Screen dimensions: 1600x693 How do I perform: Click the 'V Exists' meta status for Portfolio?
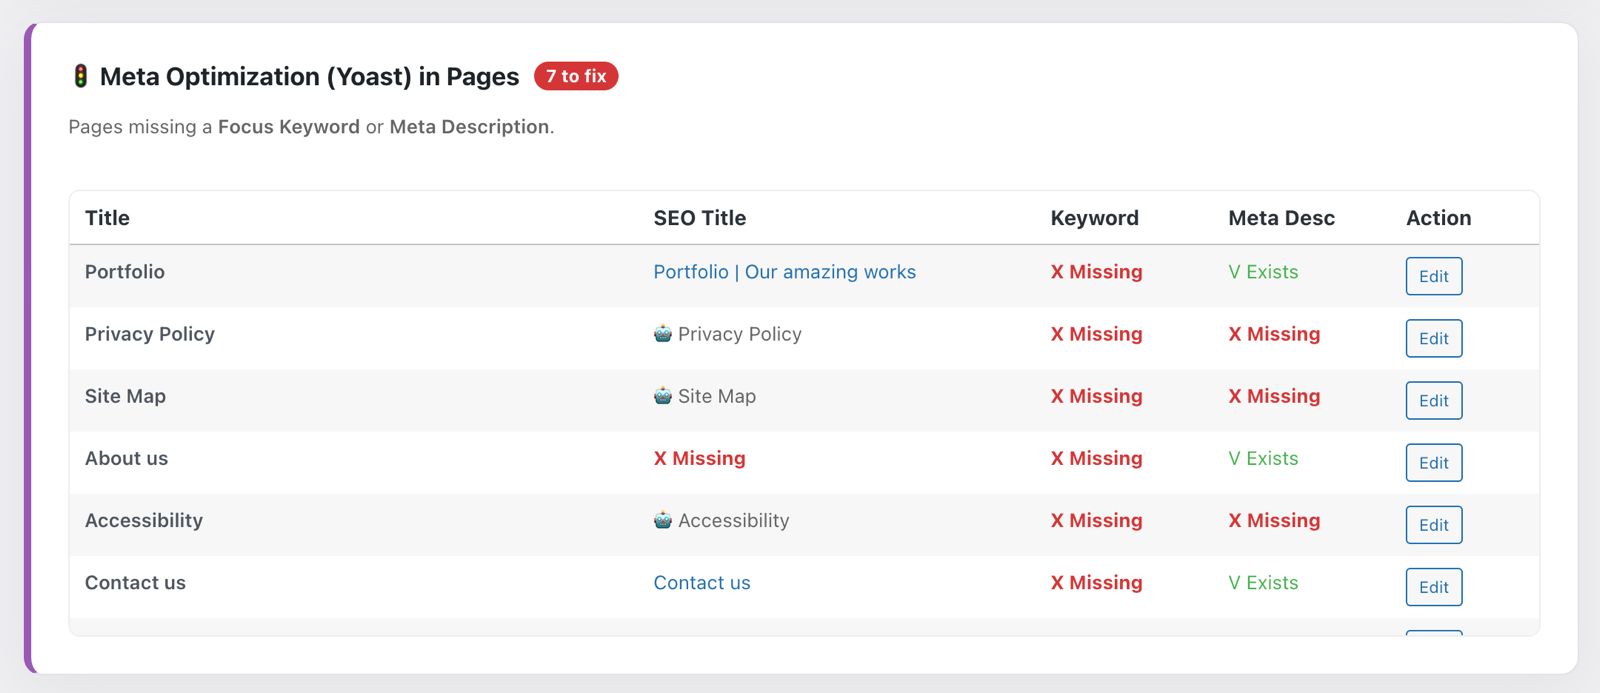pos(1263,272)
